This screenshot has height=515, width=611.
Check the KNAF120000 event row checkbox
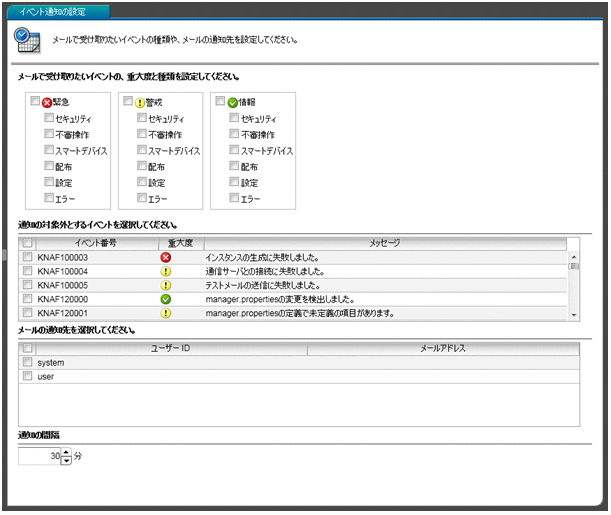[x=28, y=299]
